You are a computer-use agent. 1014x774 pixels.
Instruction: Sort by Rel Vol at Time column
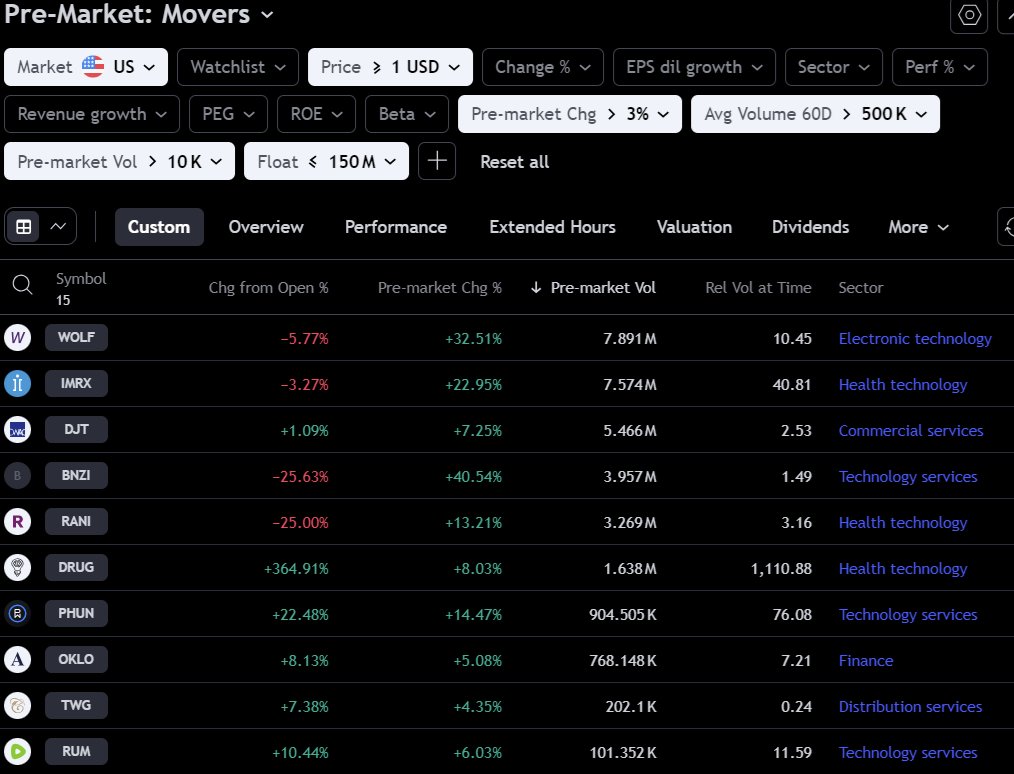click(x=758, y=288)
